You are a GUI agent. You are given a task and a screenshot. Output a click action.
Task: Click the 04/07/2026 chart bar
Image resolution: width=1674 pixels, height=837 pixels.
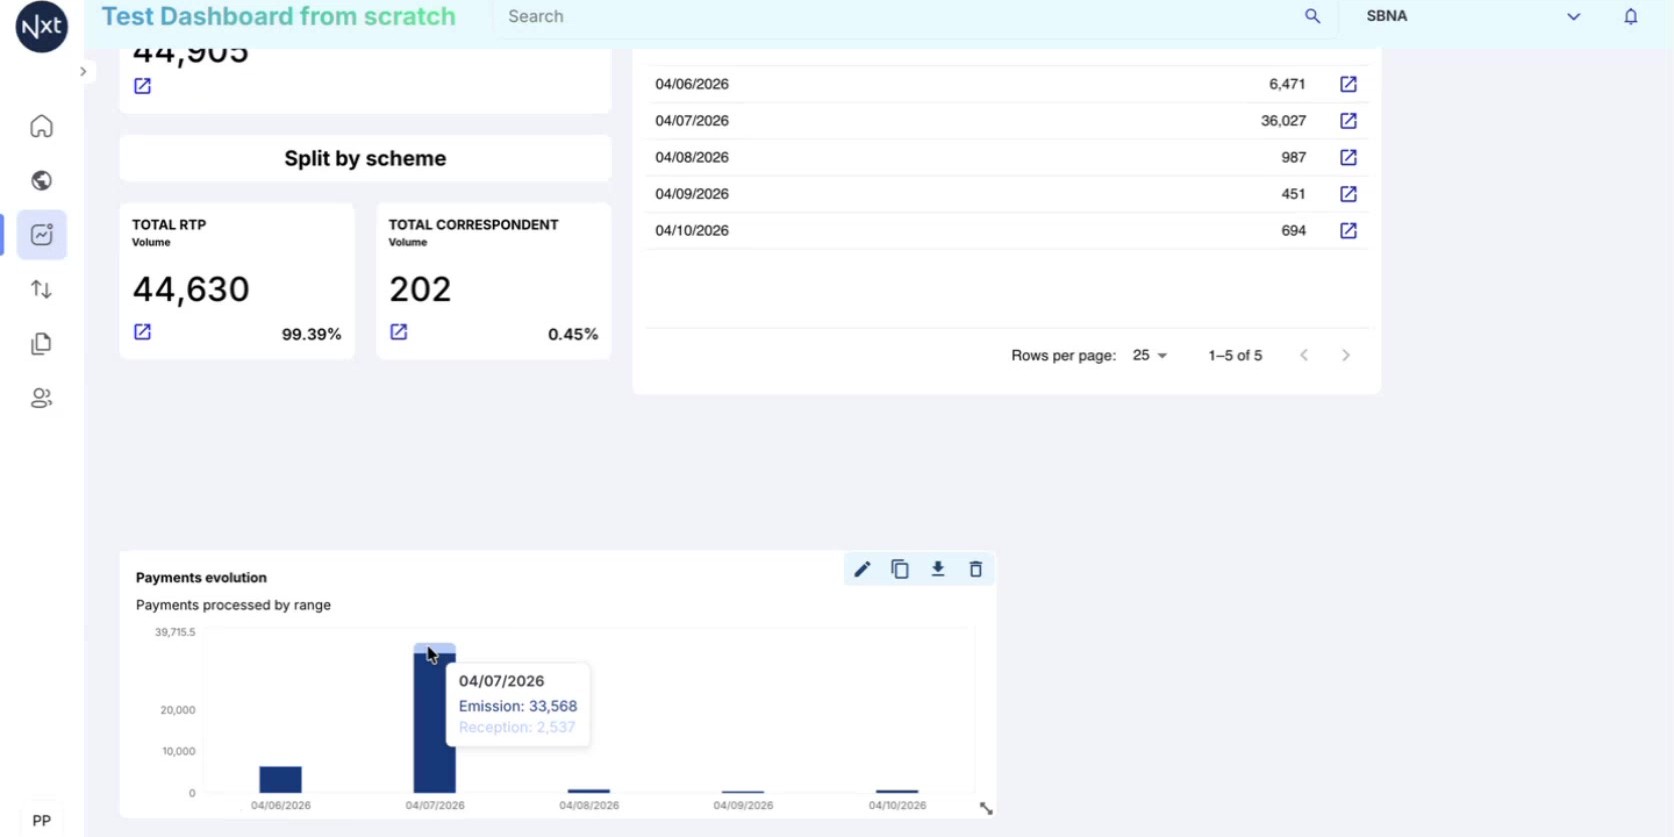434,719
